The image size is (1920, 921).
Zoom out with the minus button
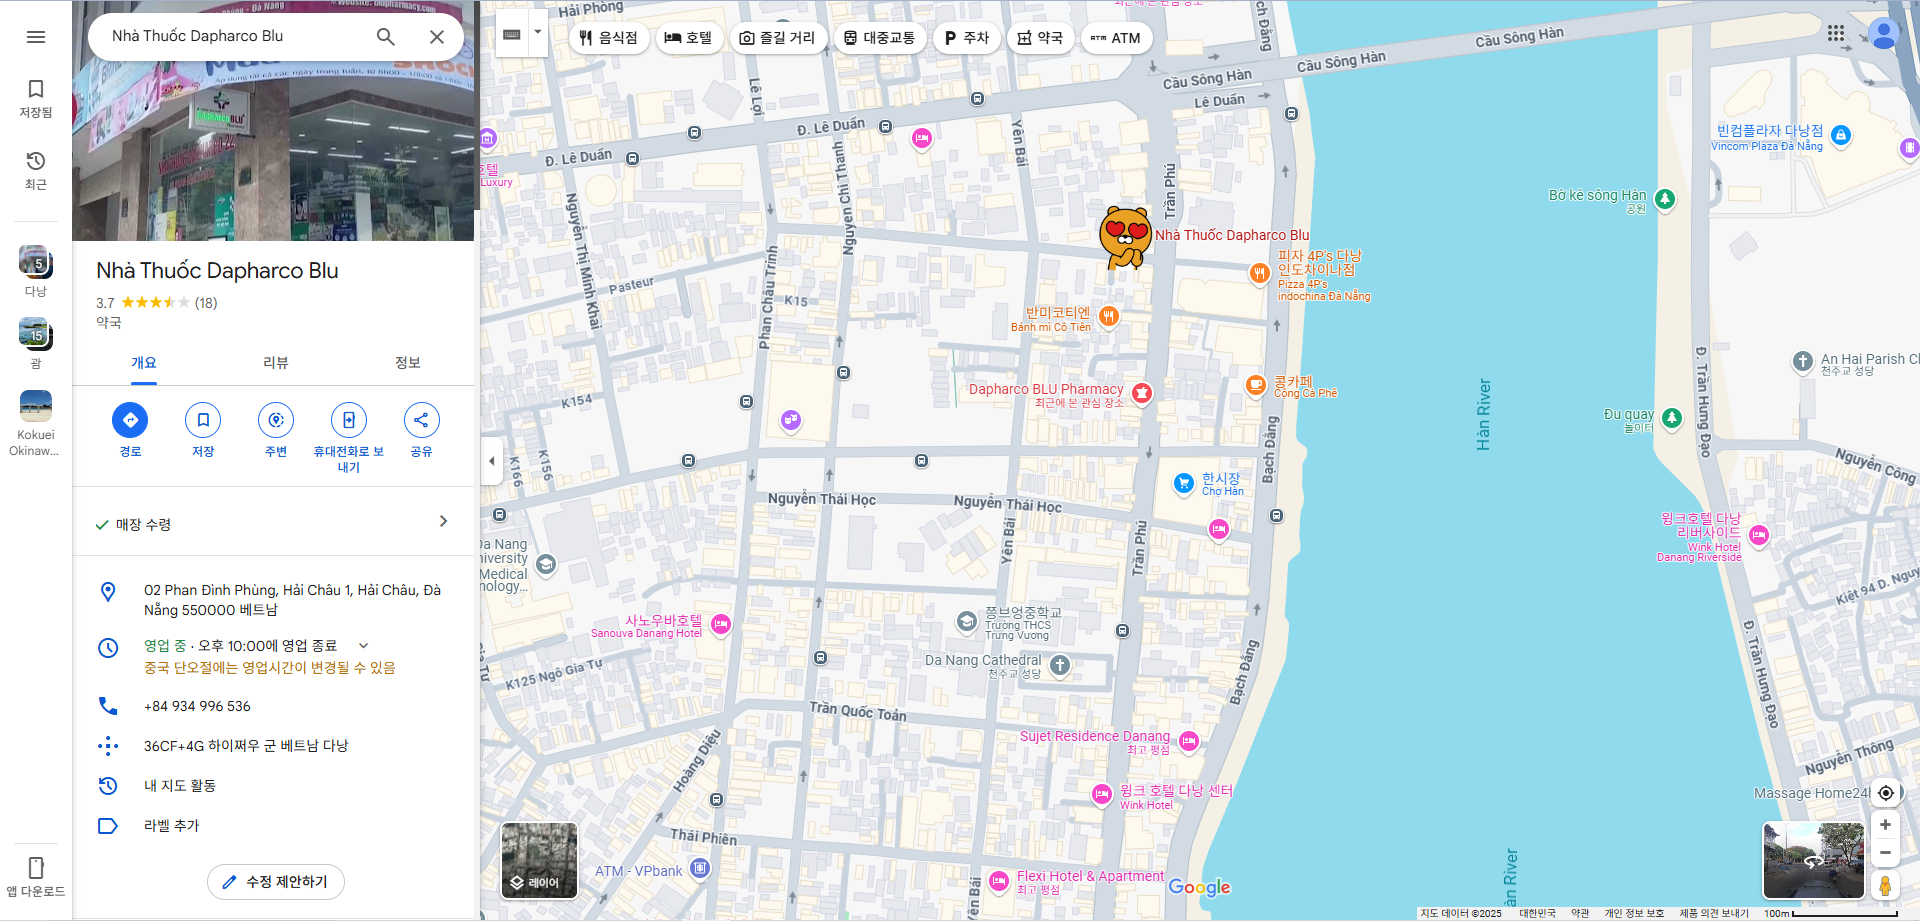coord(1885,853)
